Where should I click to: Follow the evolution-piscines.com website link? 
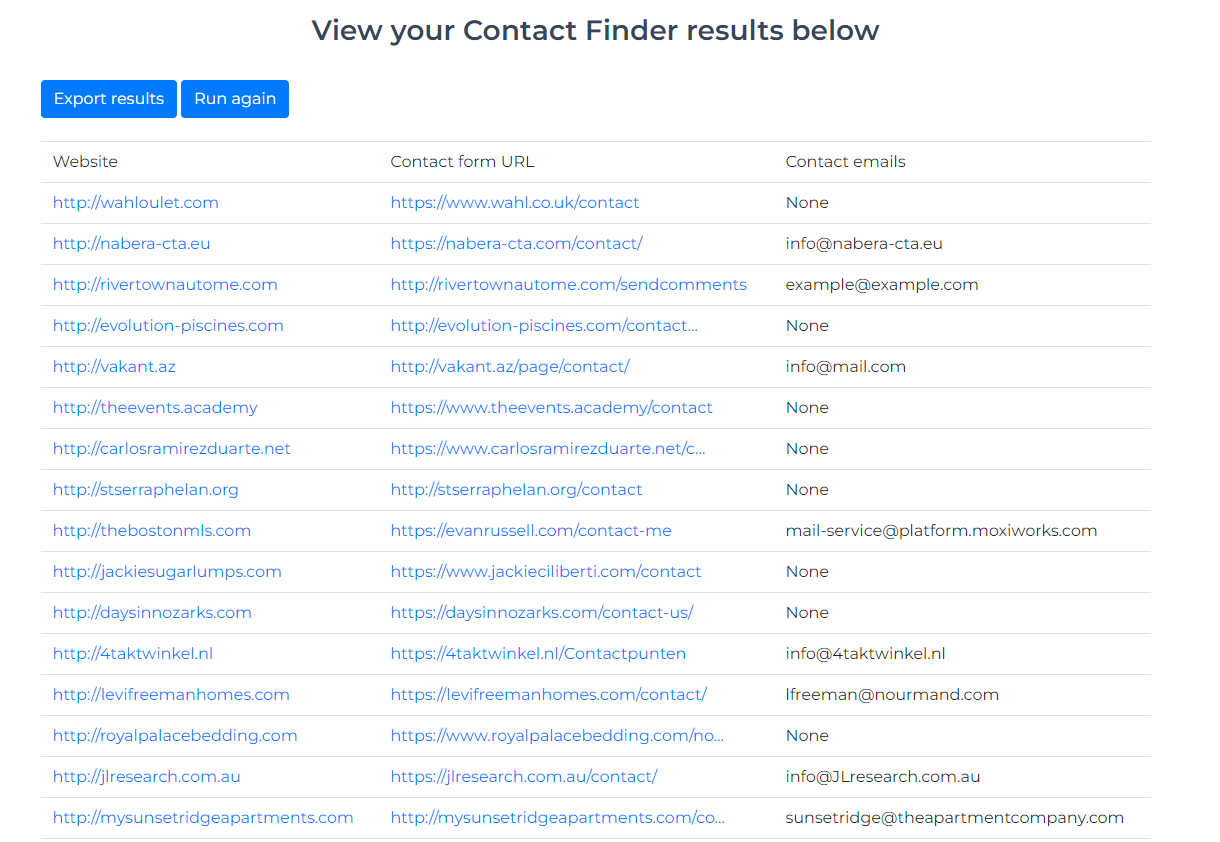pyautogui.click(x=168, y=326)
